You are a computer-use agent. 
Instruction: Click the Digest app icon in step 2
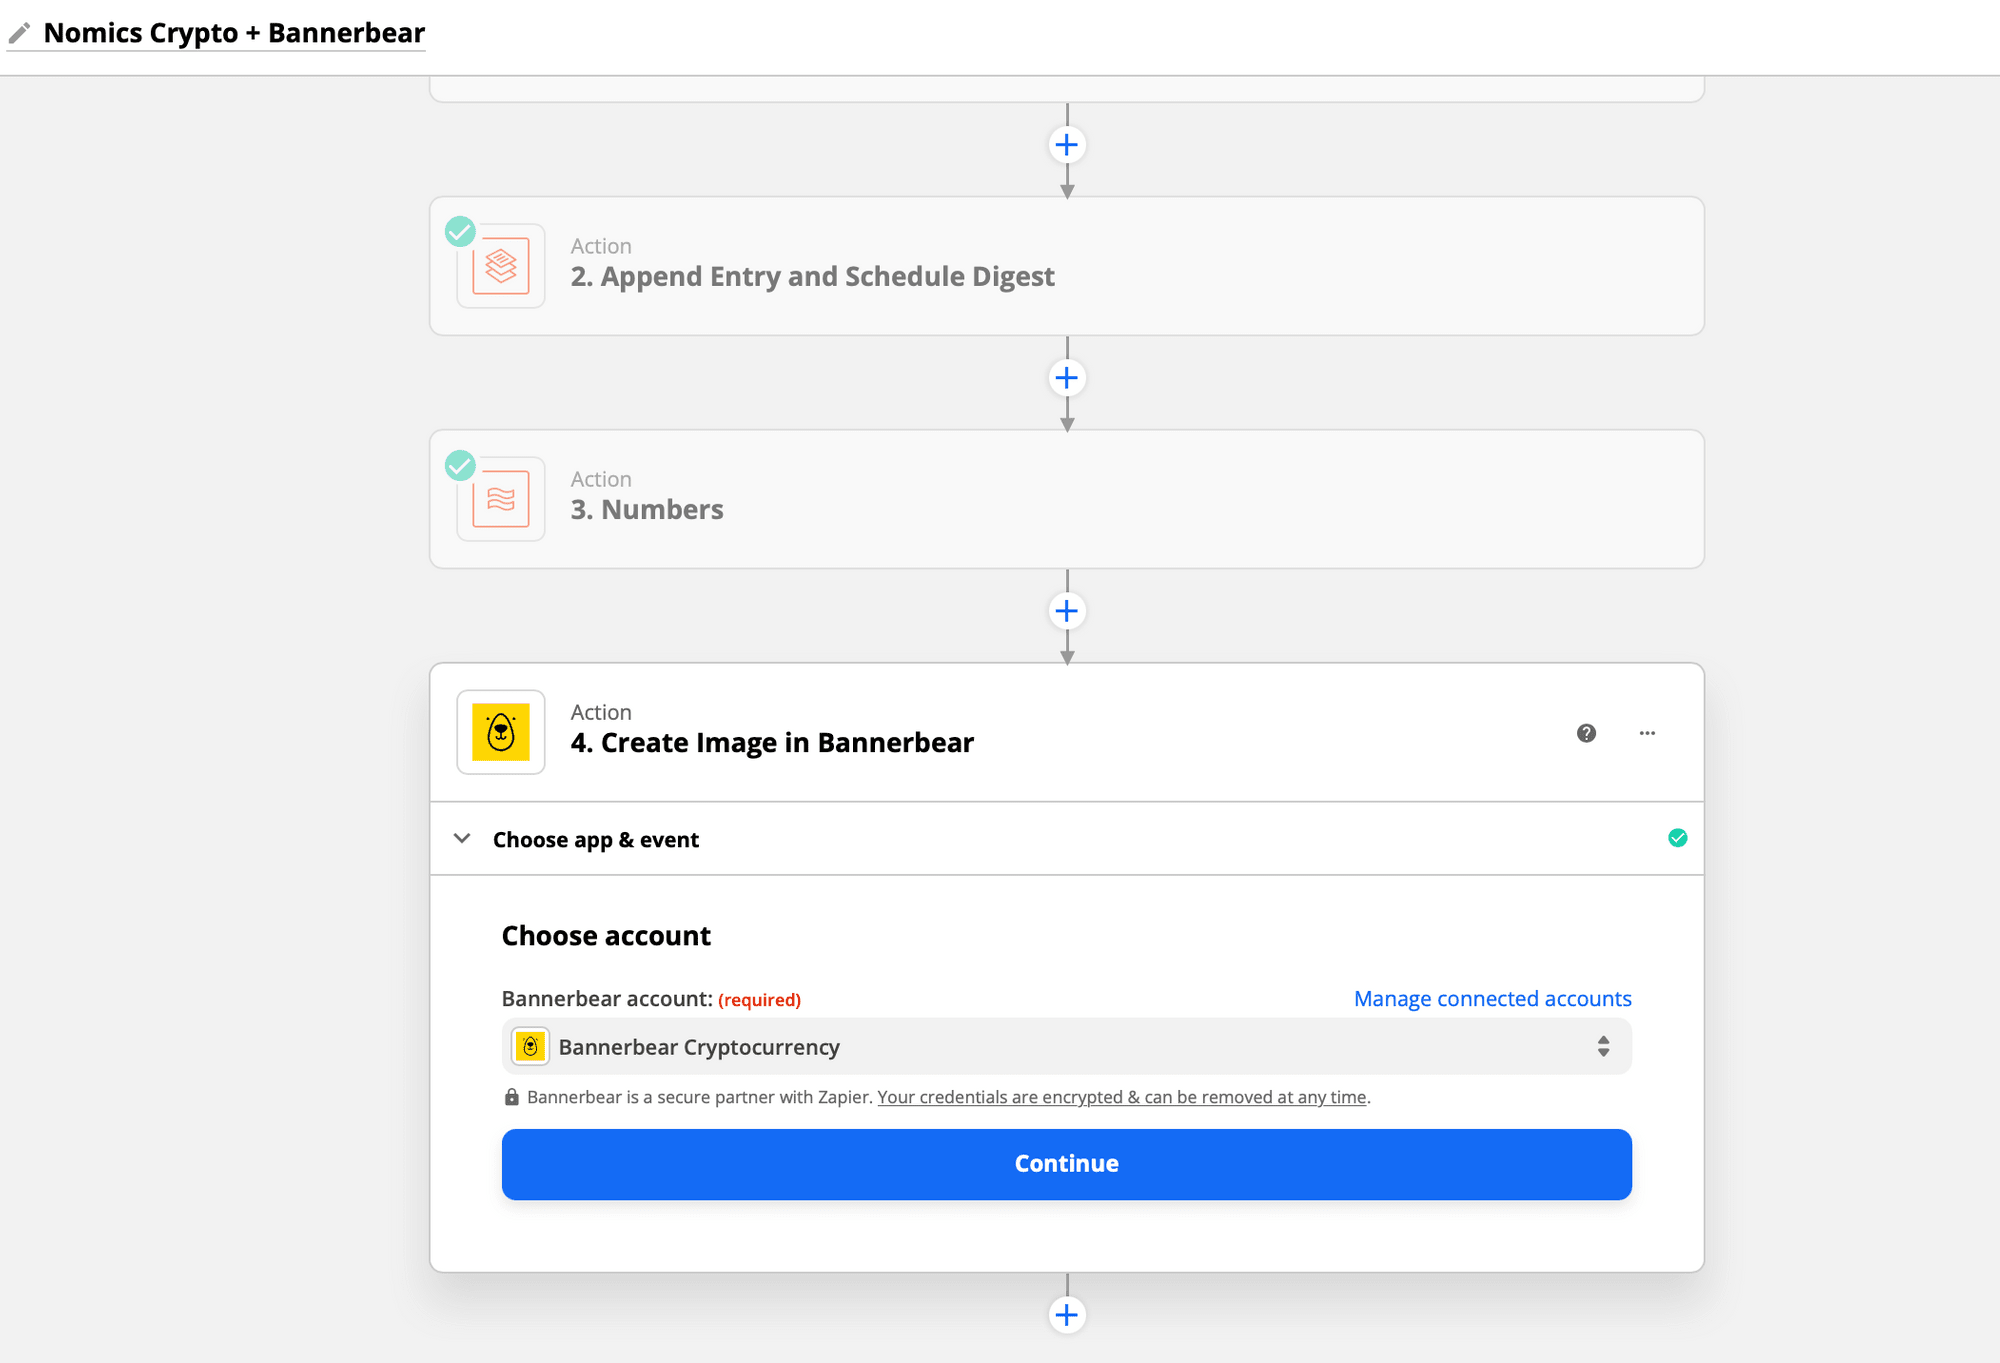[500, 266]
